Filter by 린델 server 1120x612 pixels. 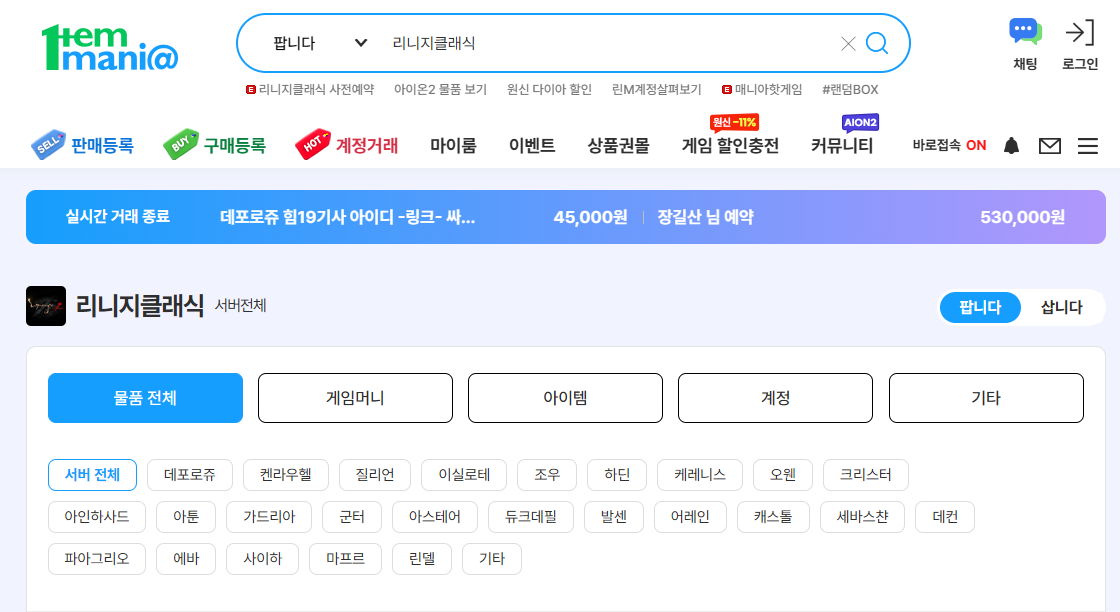(x=421, y=559)
